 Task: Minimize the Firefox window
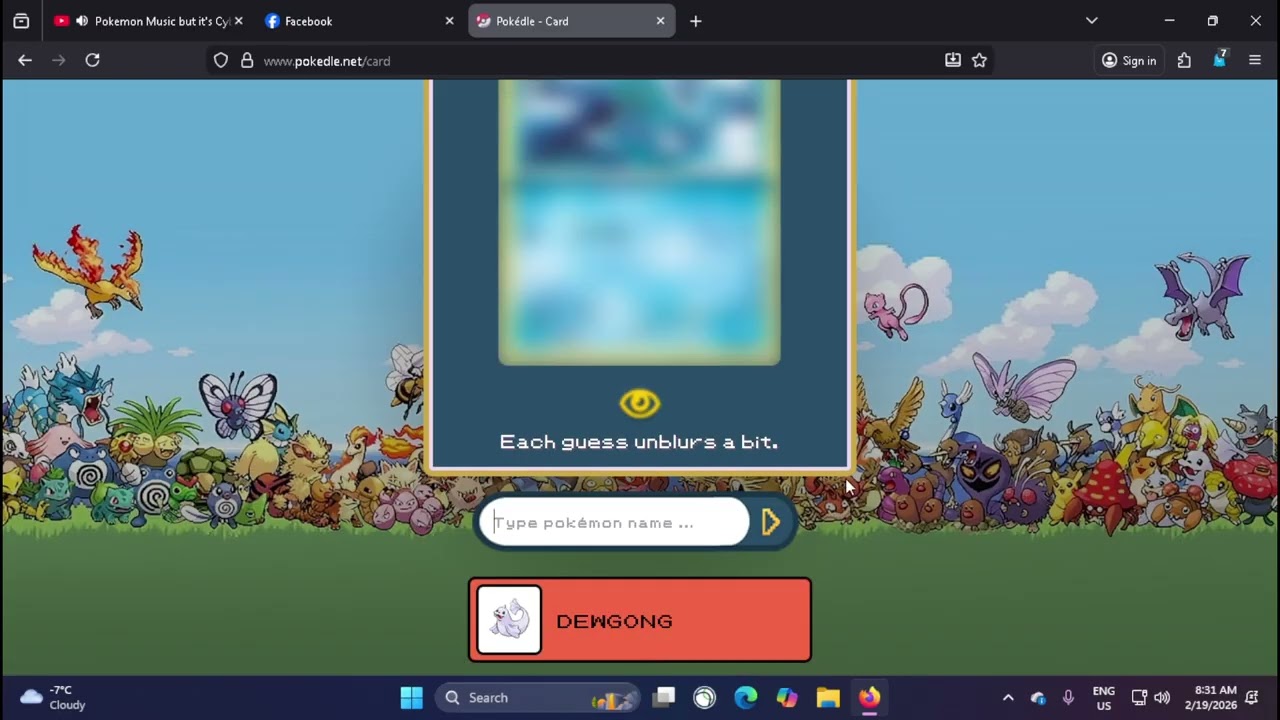tap(1169, 21)
